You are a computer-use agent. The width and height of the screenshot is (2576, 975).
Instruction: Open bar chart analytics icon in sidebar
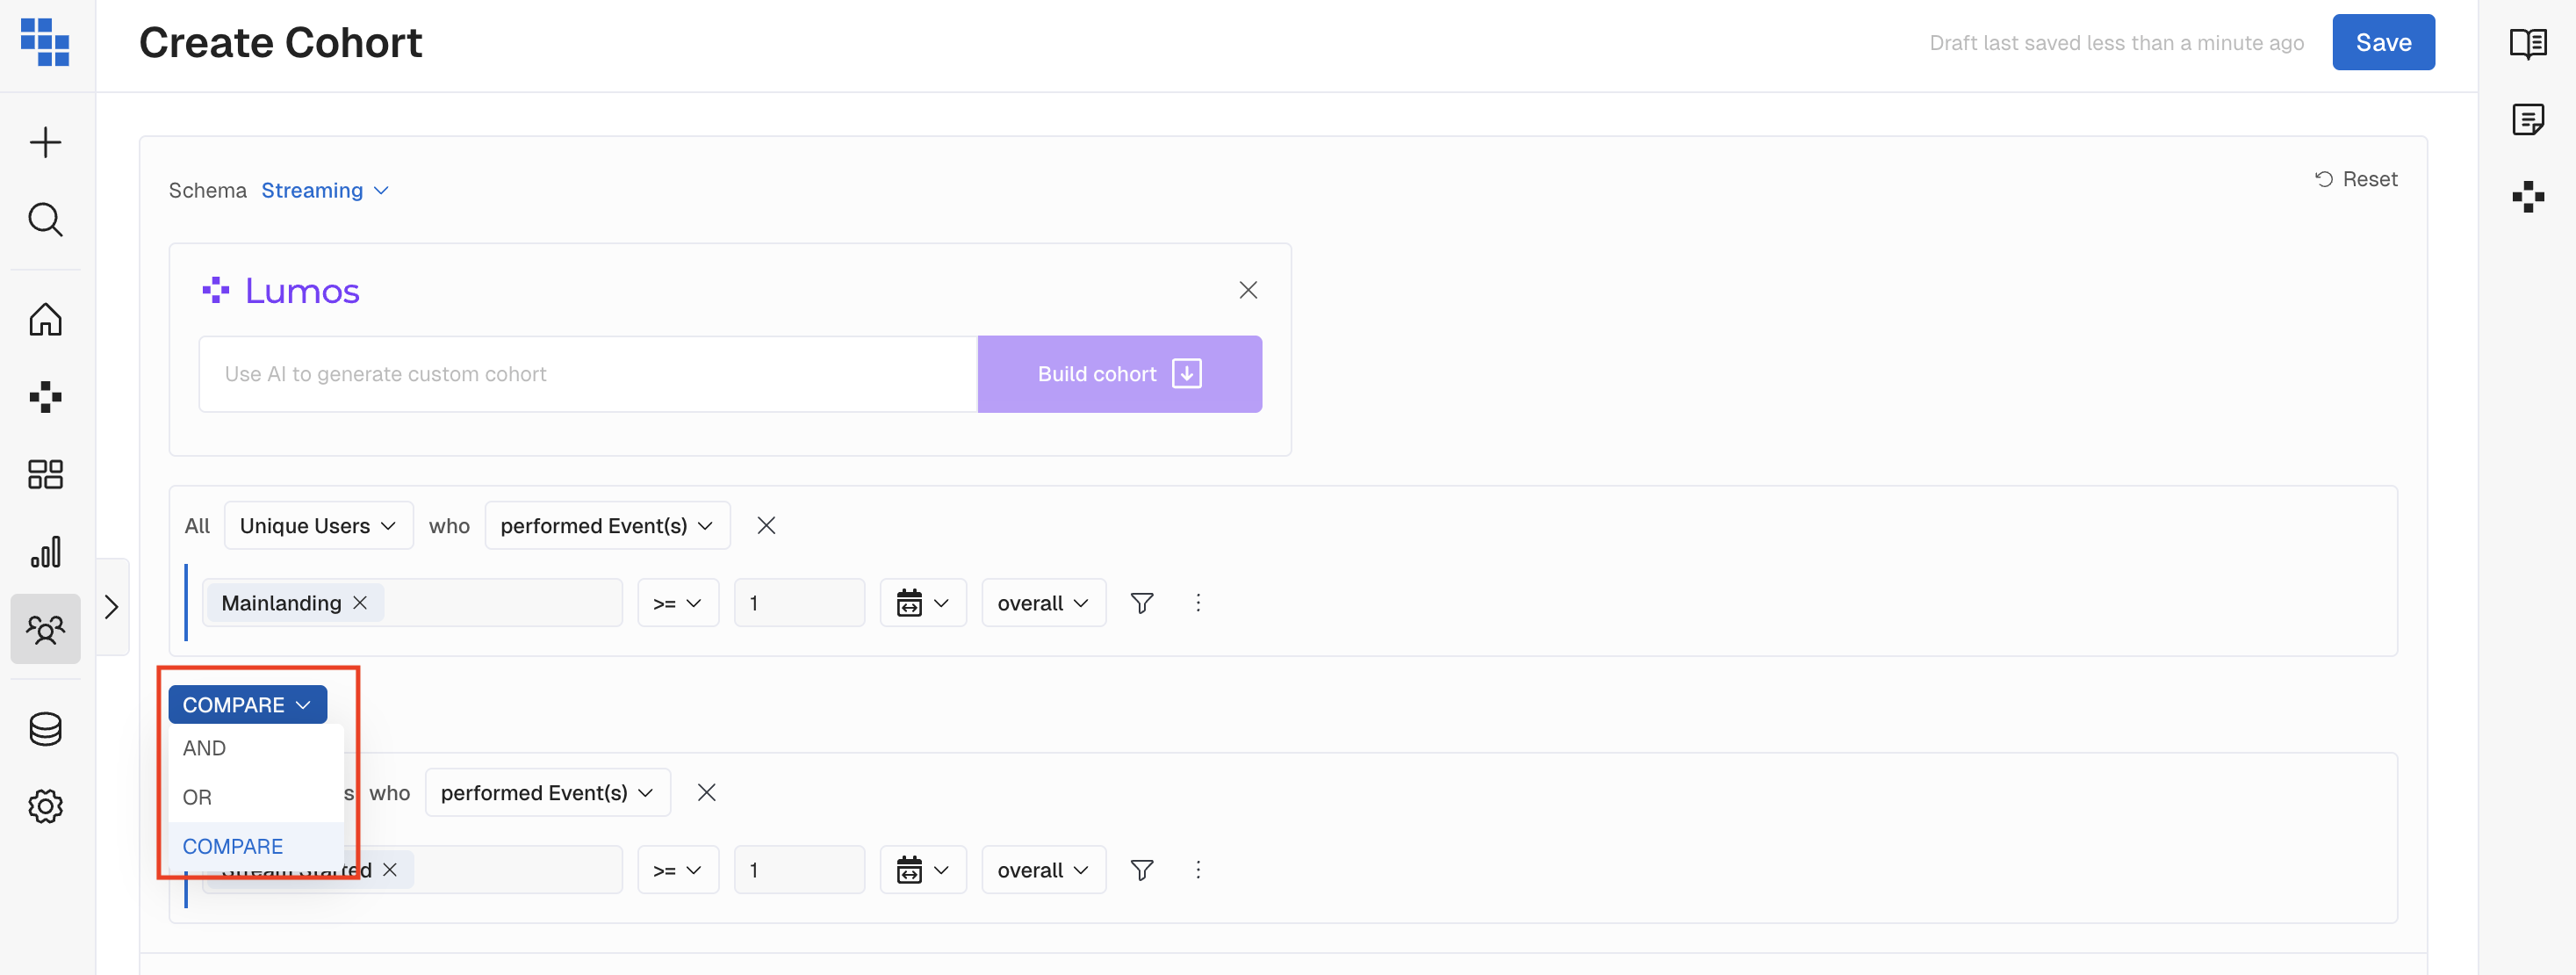[x=45, y=551]
